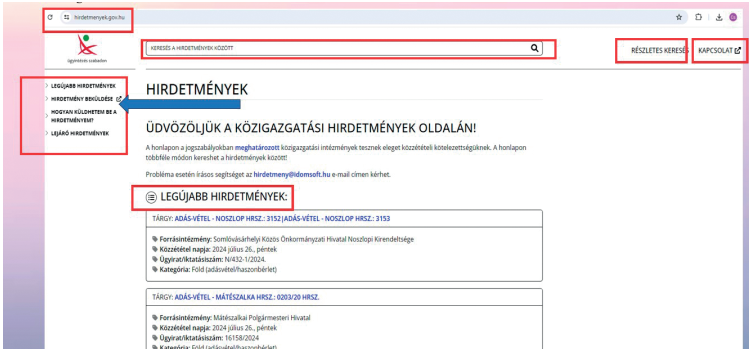This screenshot has height=364, width=753.
Task: Open the purple profile avatar
Action: pos(733,17)
